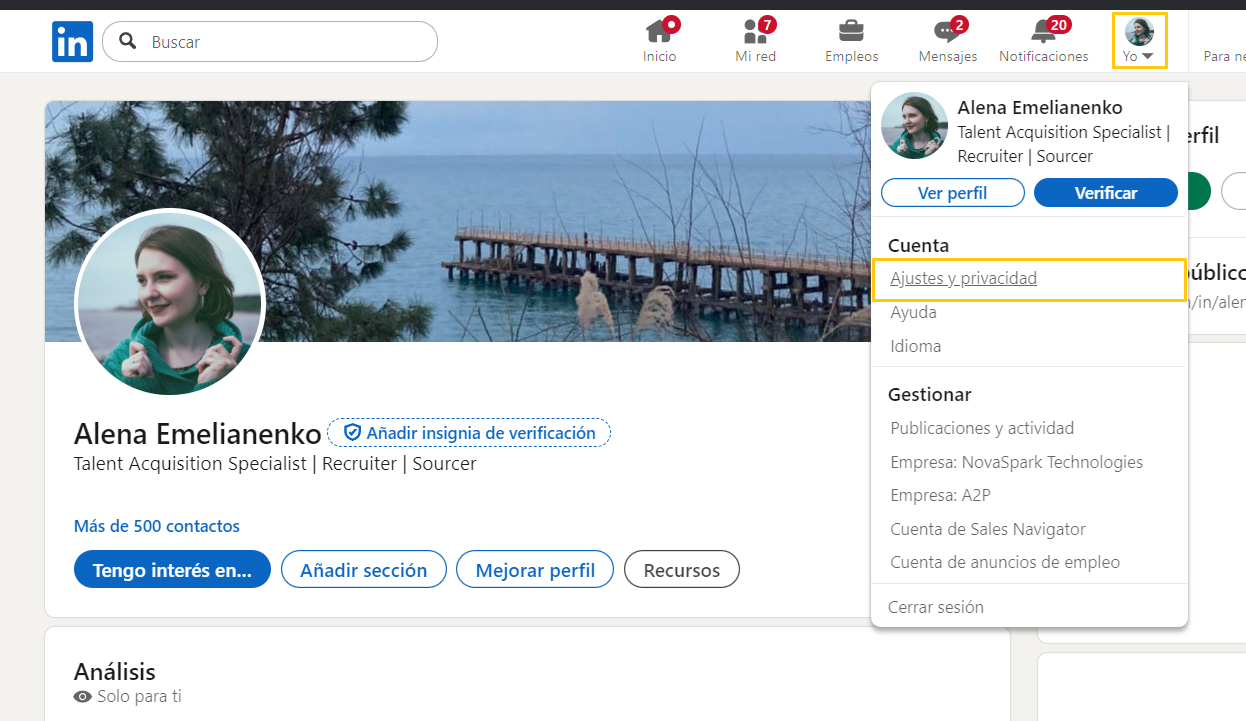Image resolution: width=1246 pixels, height=721 pixels.
Task: Open Mi red network icon
Action: [x=755, y=31]
